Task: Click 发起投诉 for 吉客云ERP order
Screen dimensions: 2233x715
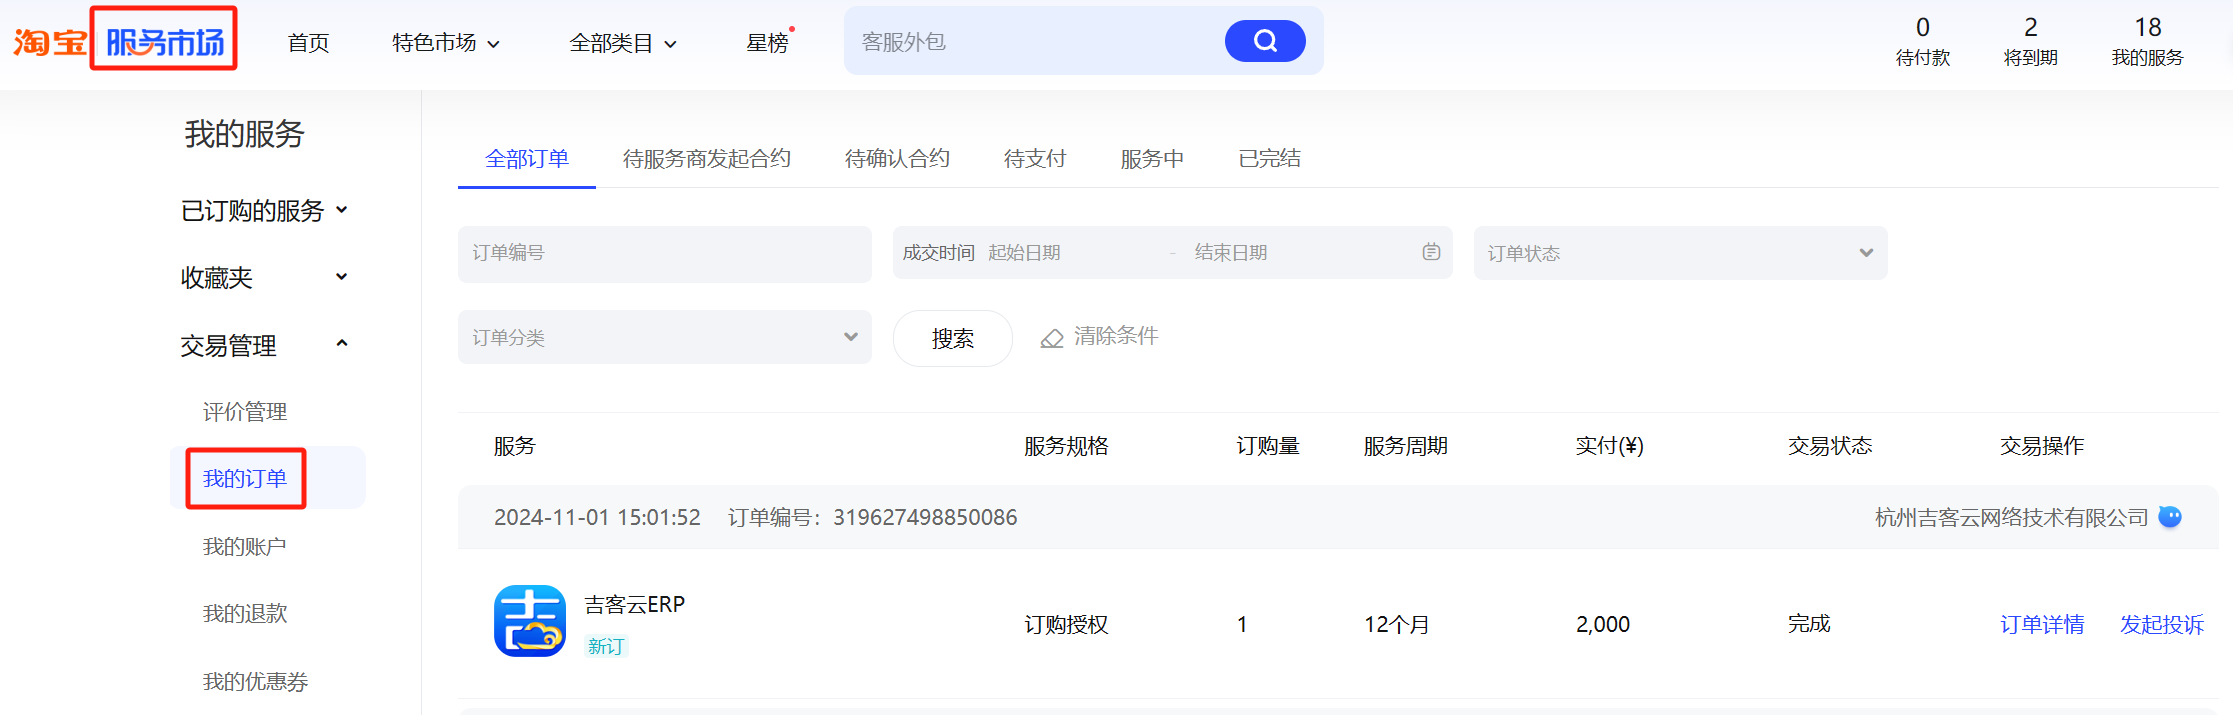Action: pos(2162,625)
